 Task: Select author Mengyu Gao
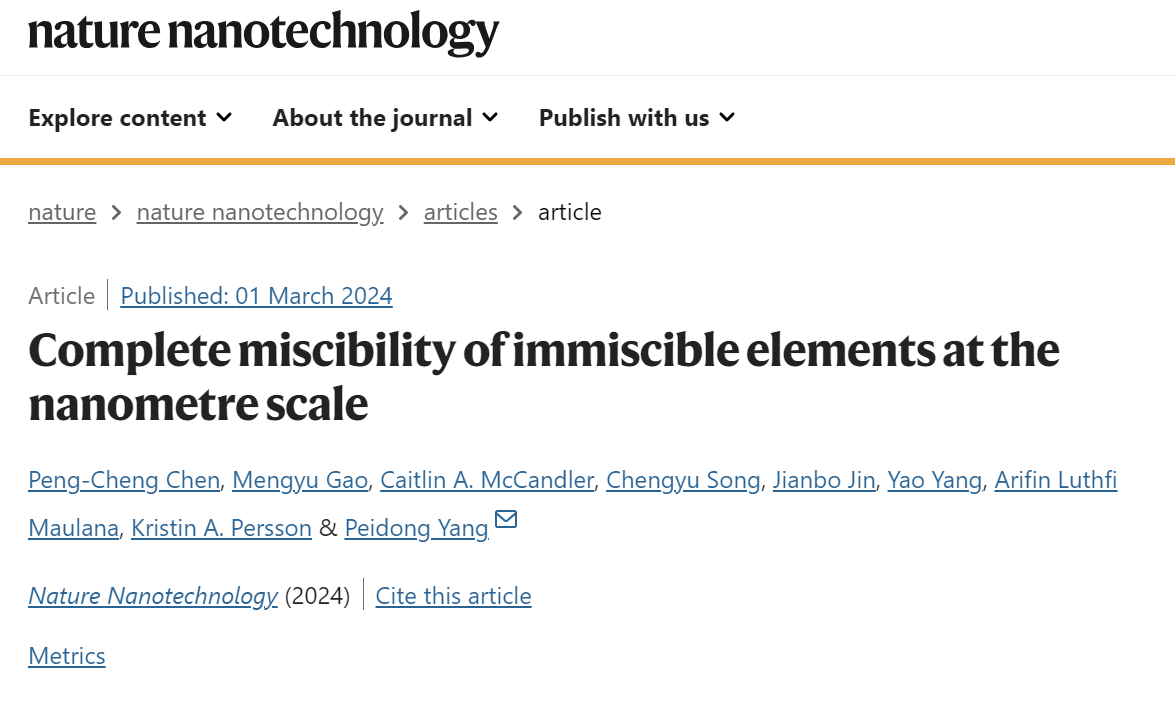coord(300,479)
